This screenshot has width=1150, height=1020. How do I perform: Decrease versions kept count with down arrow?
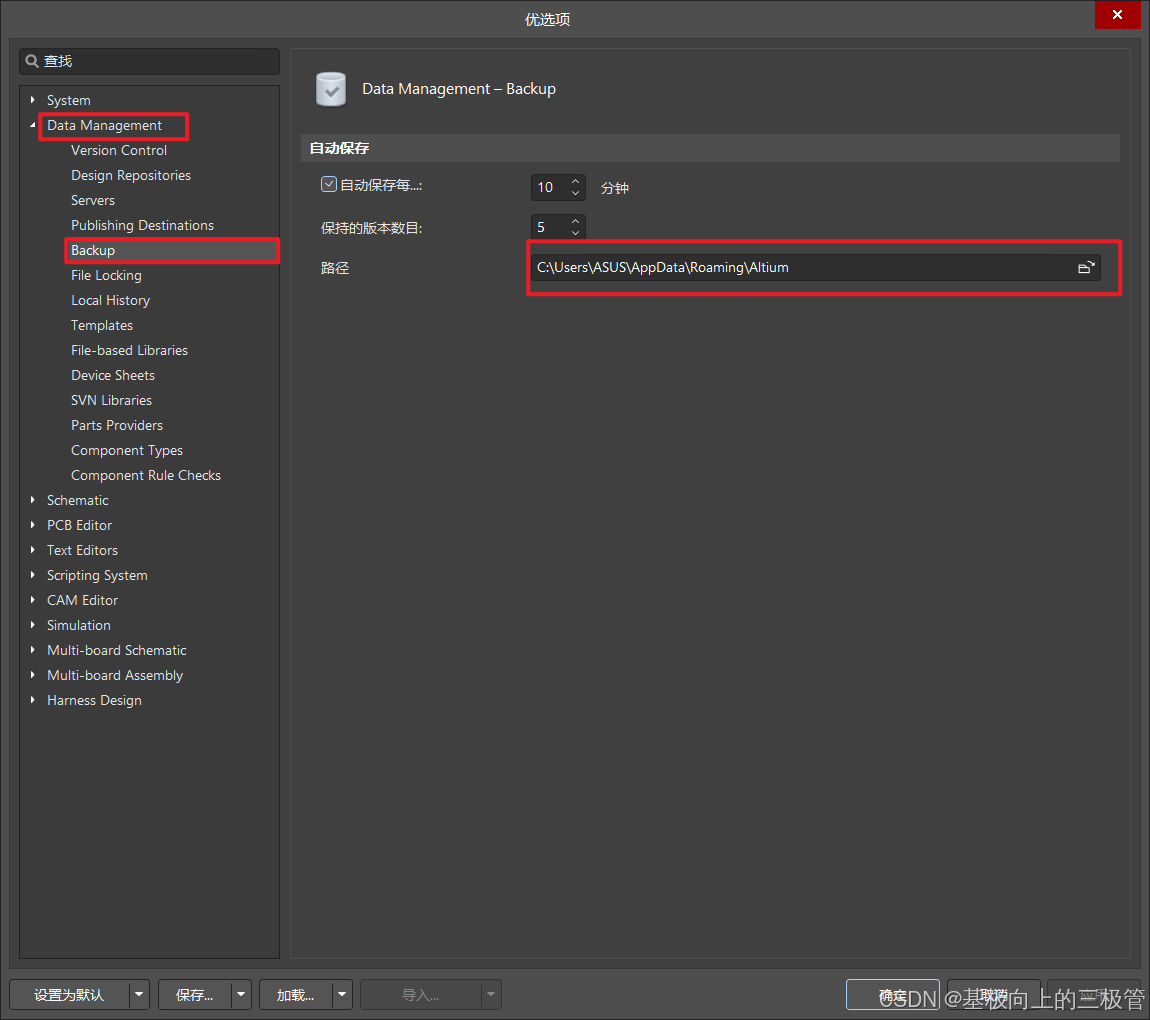(x=576, y=233)
